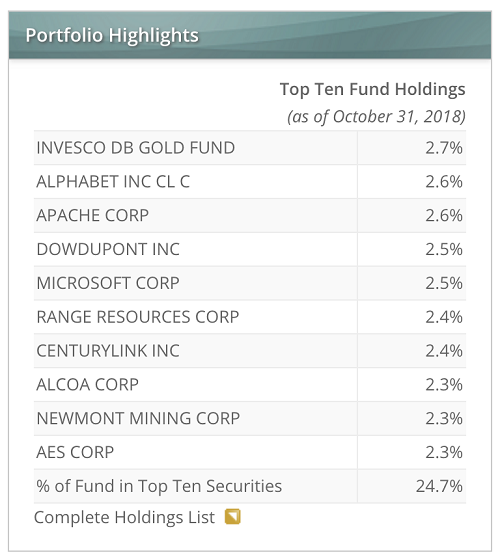
Task: Click the 2.7% value for Invesco DB Gold
Action: click(444, 147)
